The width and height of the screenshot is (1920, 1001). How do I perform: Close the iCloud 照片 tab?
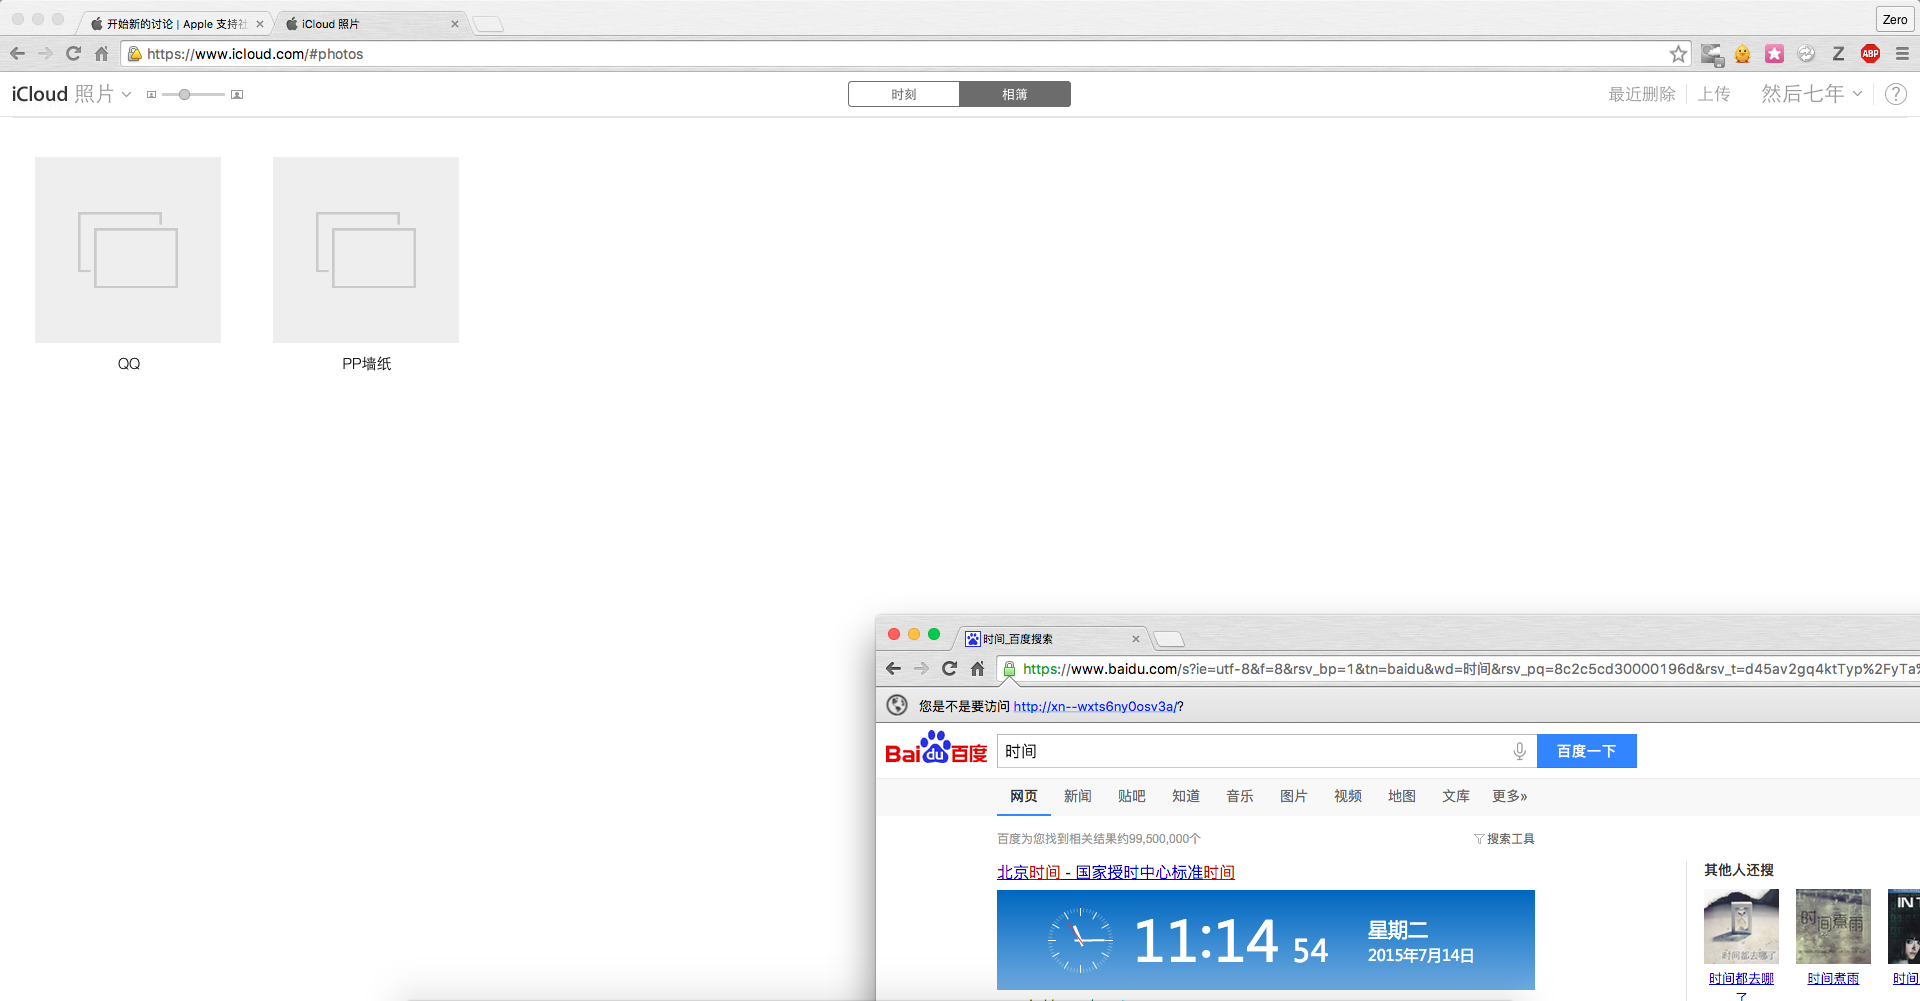(455, 24)
